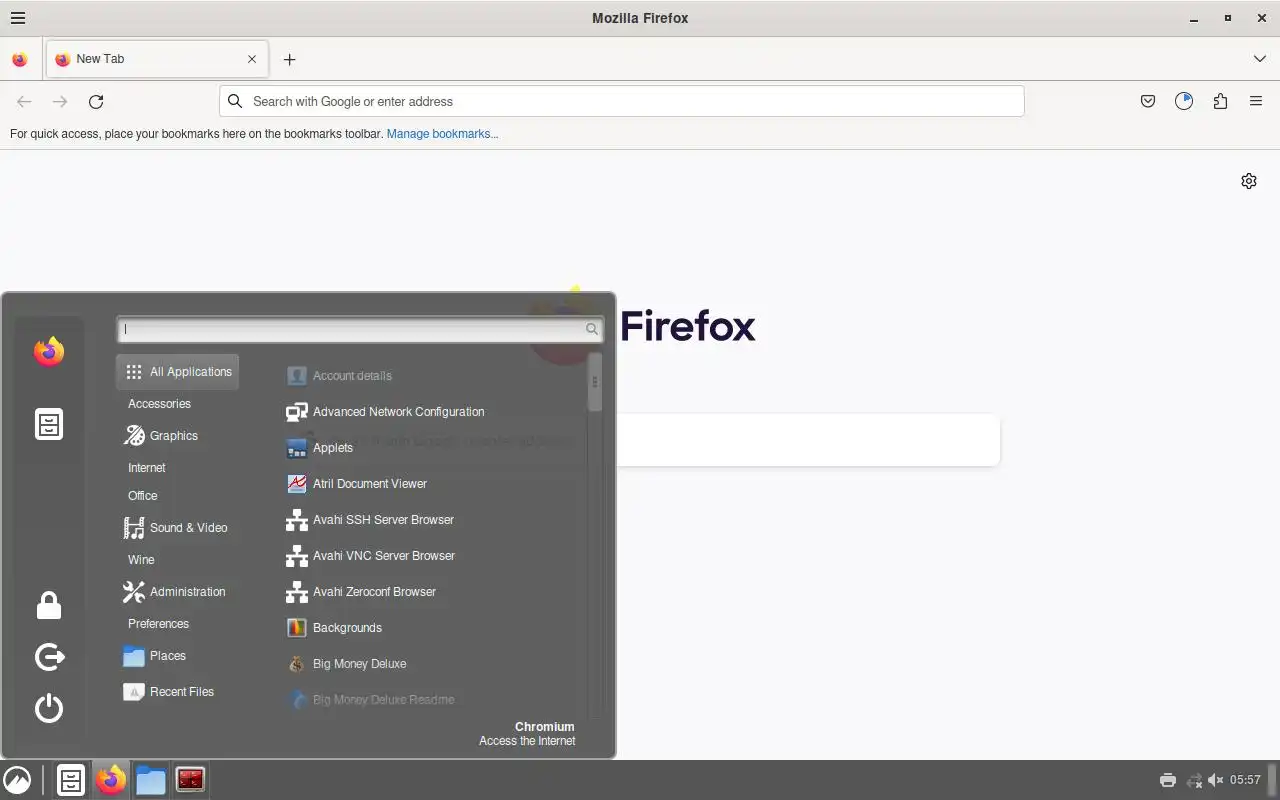
Task: Open the Manage bookmarks link
Action: point(442,133)
